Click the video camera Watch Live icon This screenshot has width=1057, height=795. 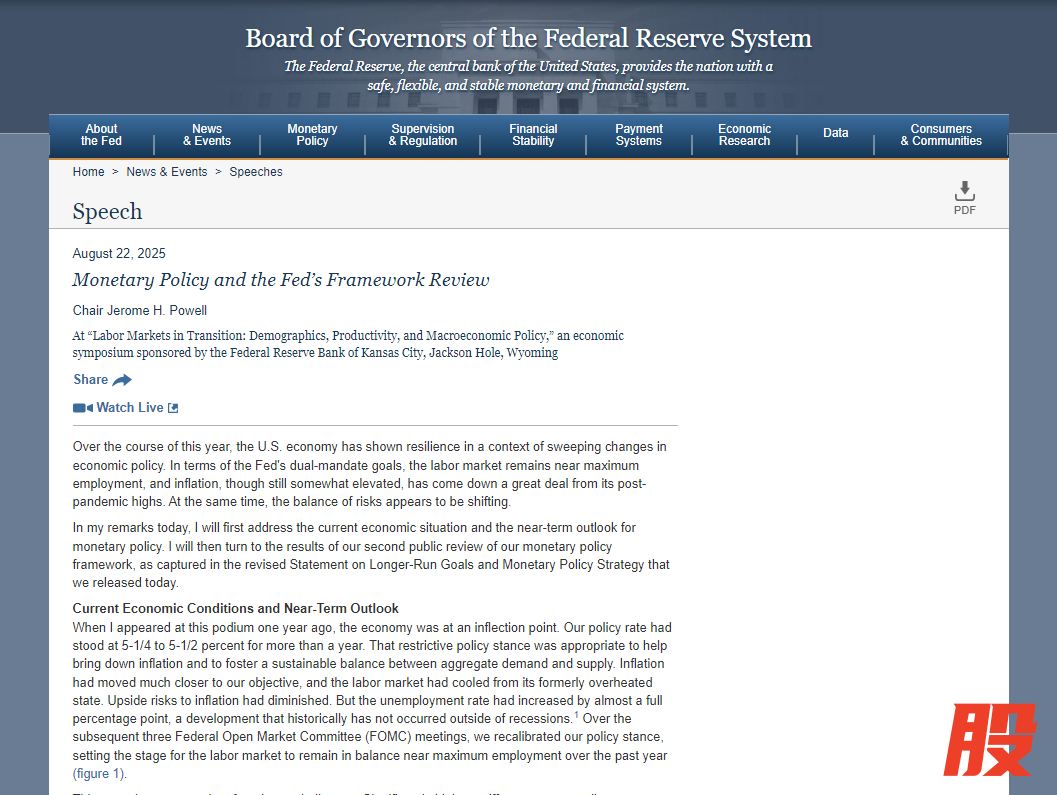point(82,408)
